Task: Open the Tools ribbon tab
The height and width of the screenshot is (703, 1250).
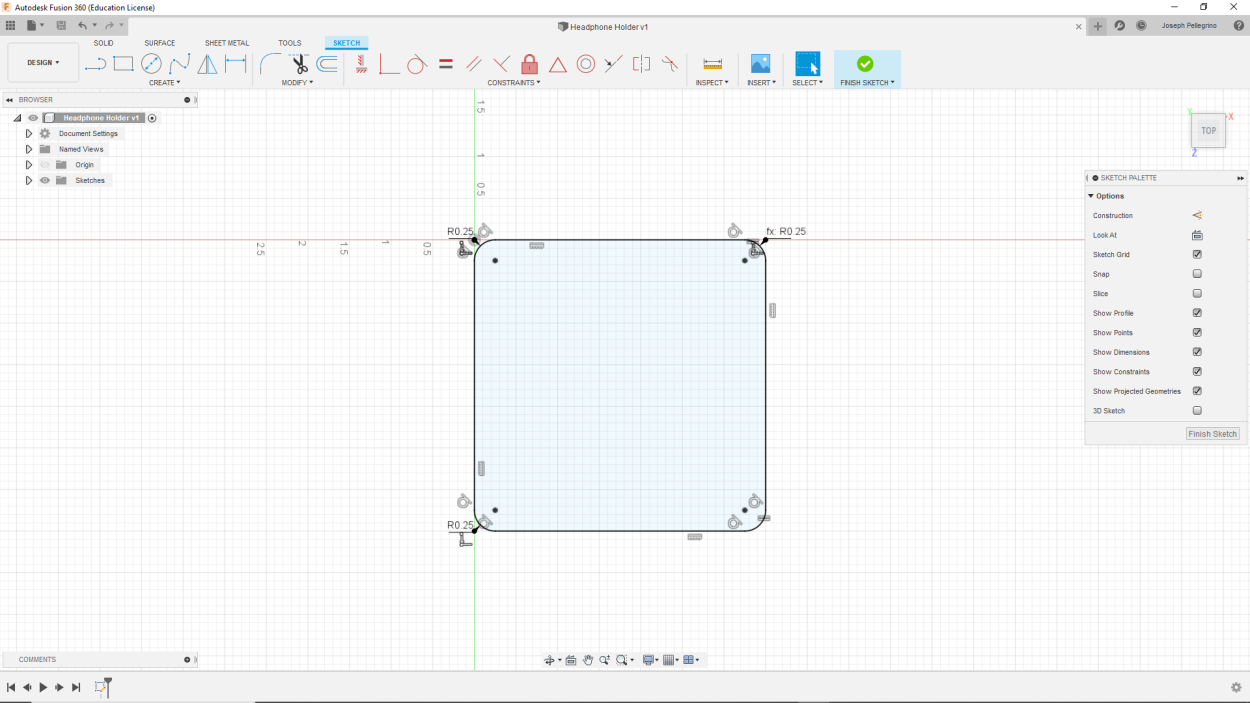Action: (x=290, y=43)
